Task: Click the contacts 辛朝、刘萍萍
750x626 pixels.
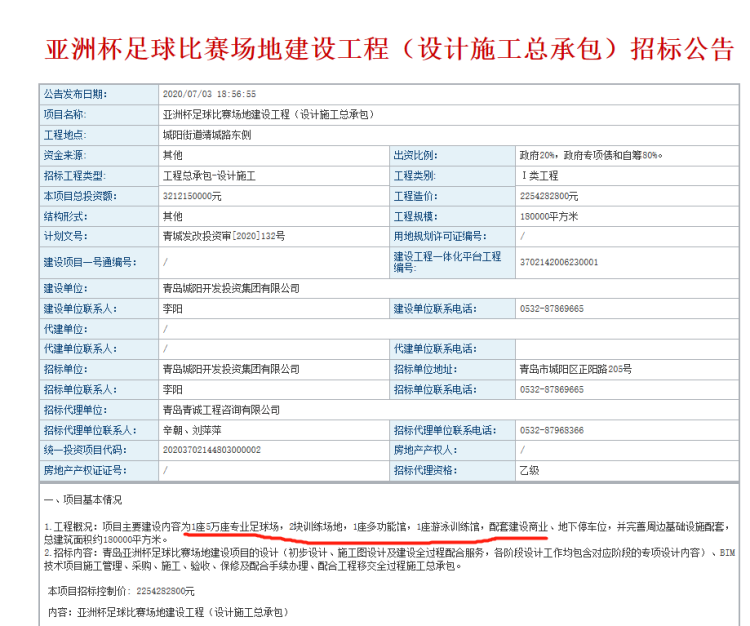Action: click(192, 431)
